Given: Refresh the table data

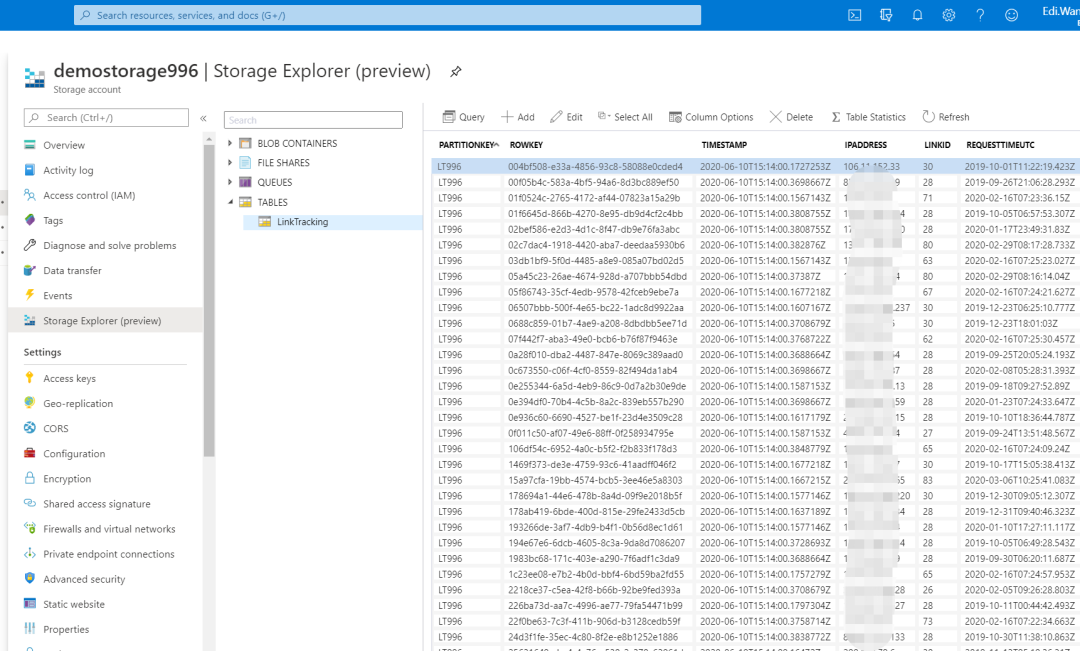Looking at the screenshot, I should [x=946, y=117].
